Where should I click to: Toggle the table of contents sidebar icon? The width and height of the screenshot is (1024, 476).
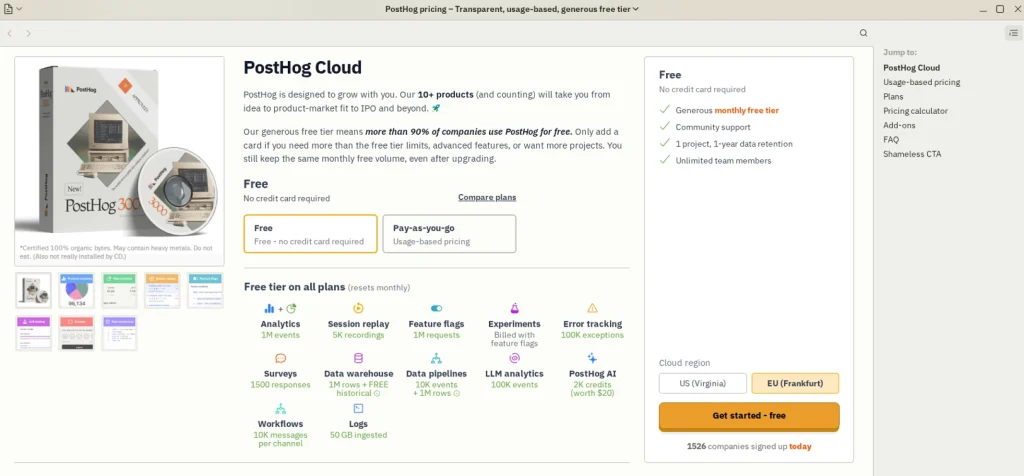tap(1013, 33)
